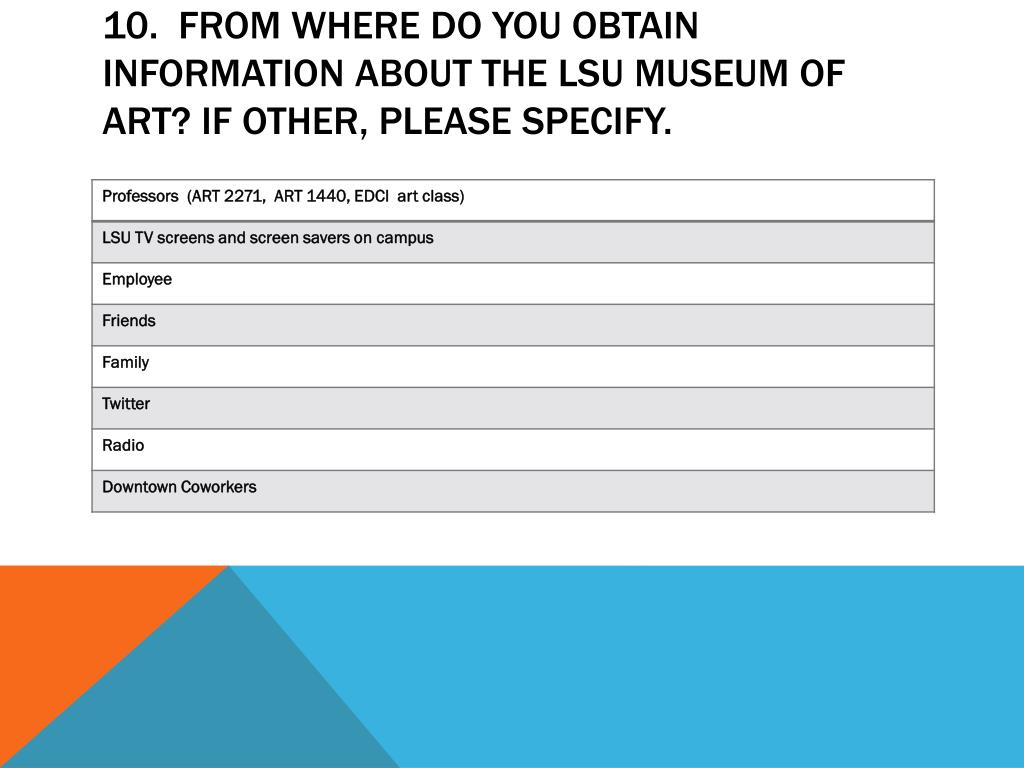Click the number 10 in the title

(x=129, y=26)
